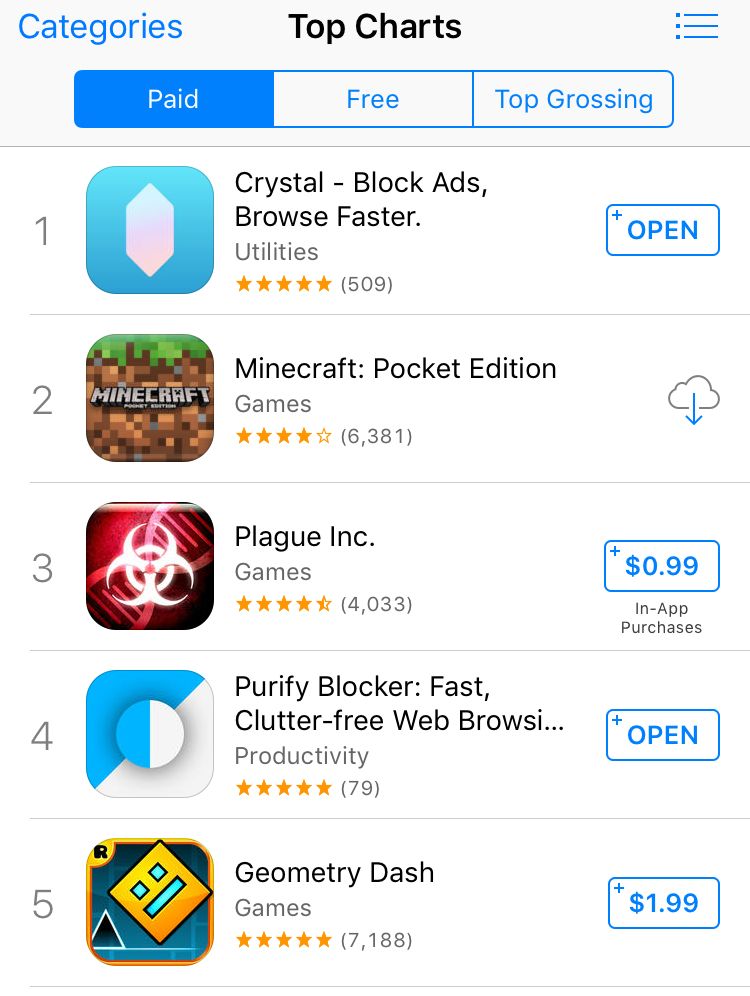
Task: Open the list menu icon at top right
Action: click(696, 27)
